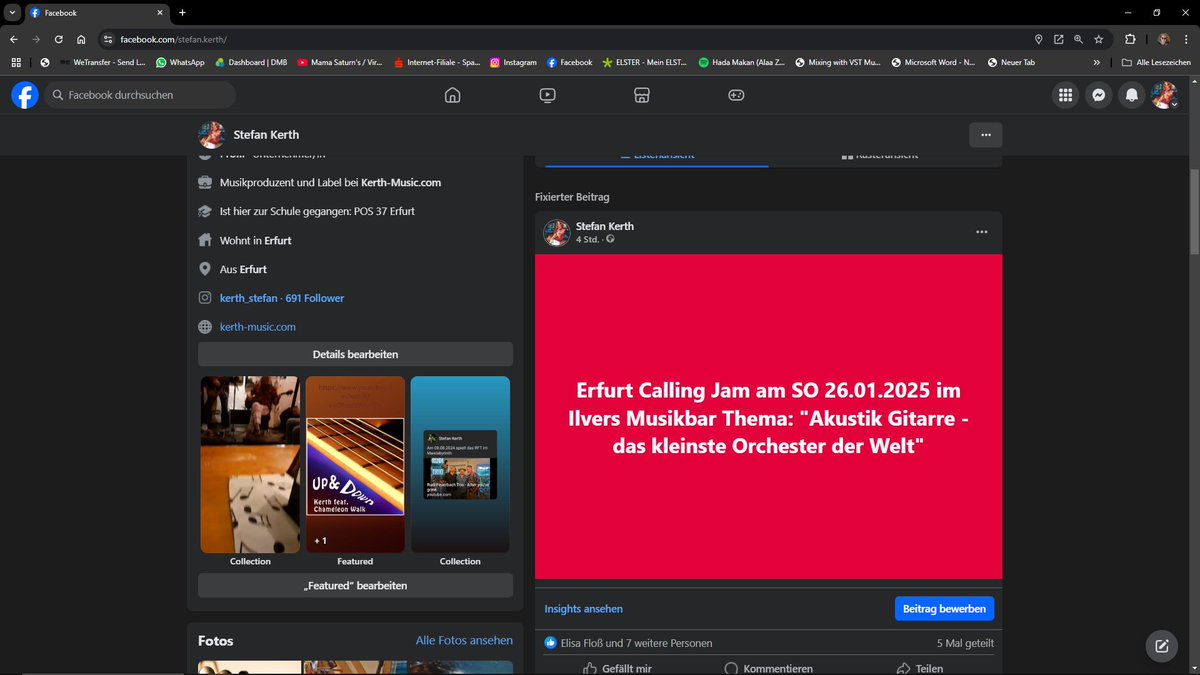Click Stefan Kerth post author name
Viewport: 1200px width, 675px height.
click(x=605, y=226)
